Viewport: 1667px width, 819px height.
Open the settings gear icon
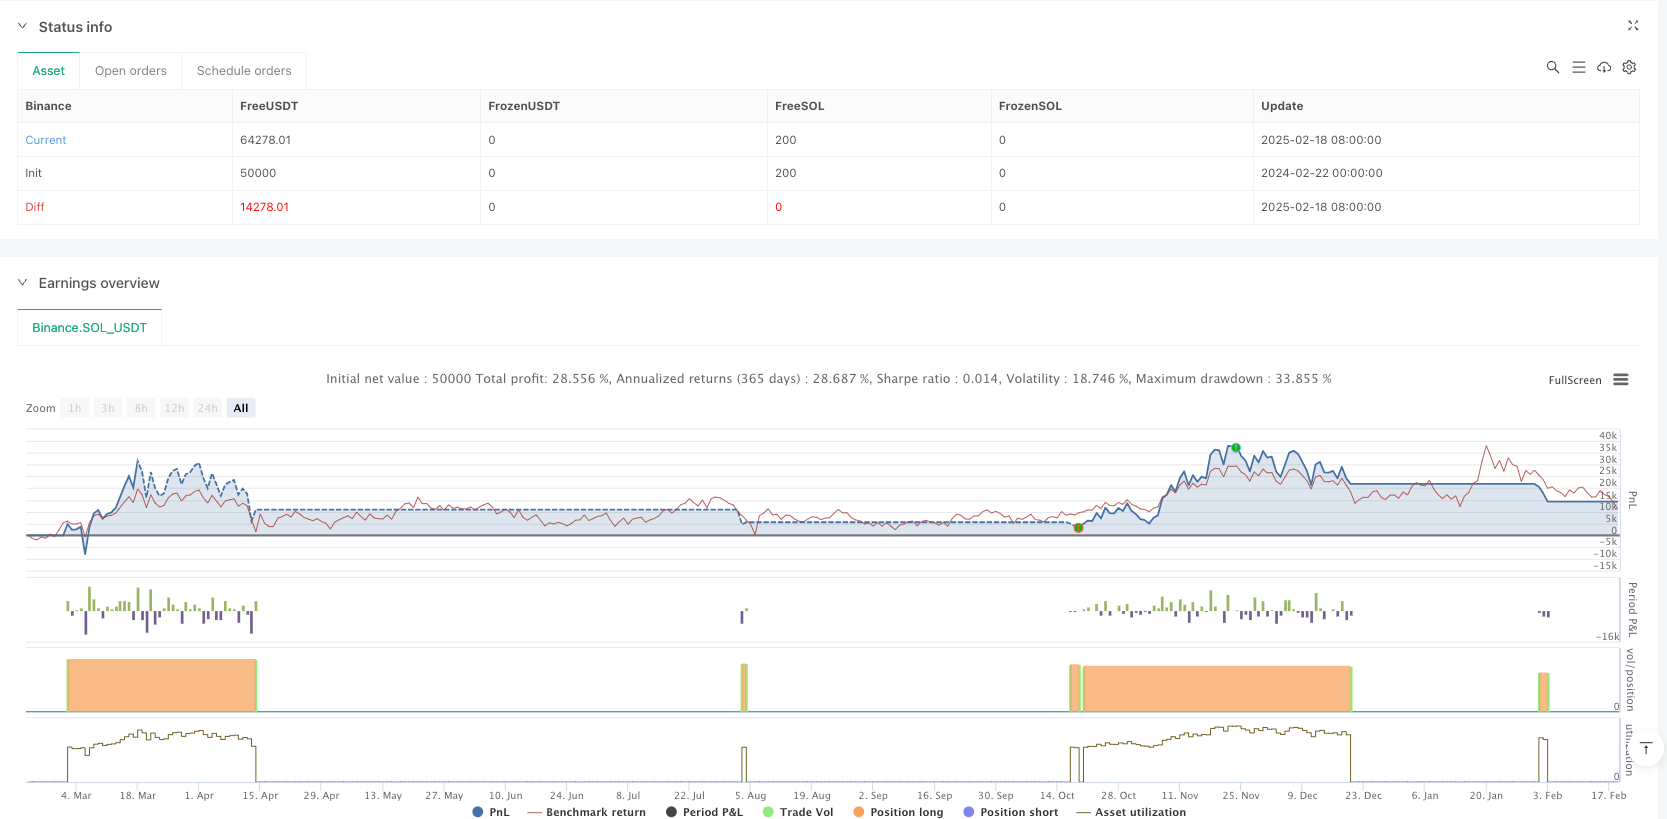coord(1629,67)
